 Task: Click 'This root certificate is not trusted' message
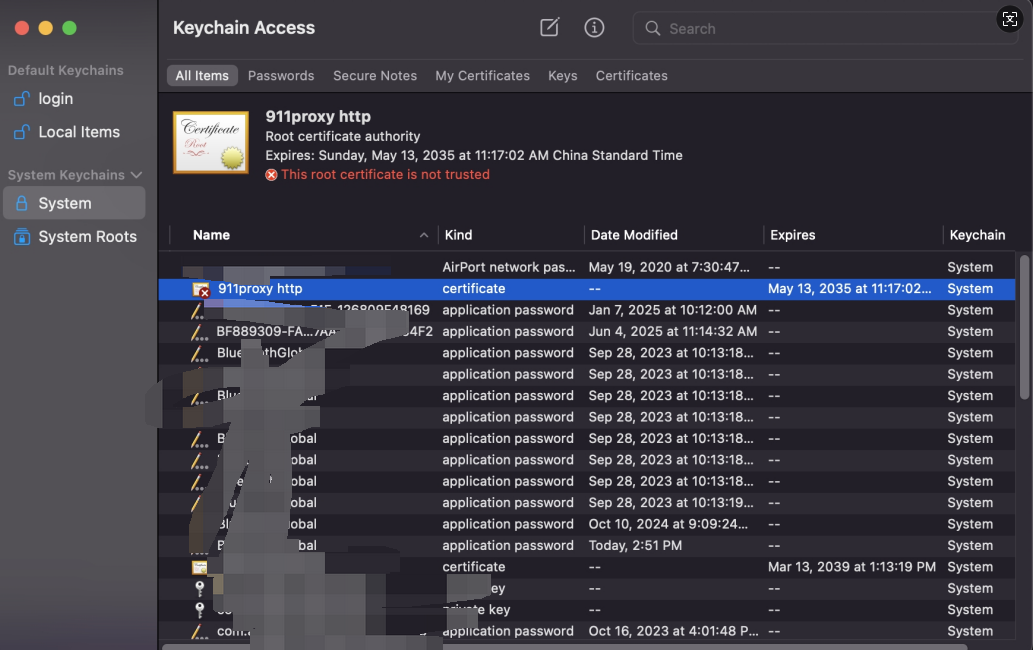point(385,175)
